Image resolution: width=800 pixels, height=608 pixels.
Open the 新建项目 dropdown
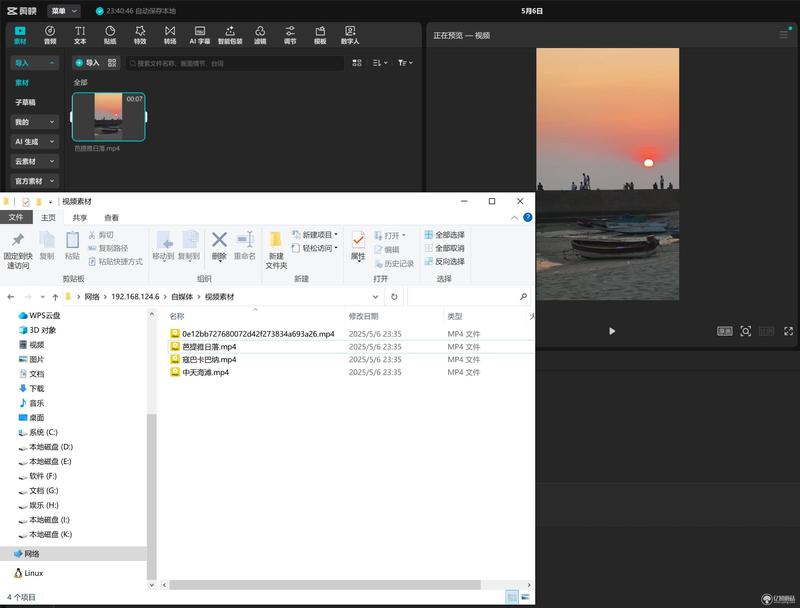pos(315,235)
